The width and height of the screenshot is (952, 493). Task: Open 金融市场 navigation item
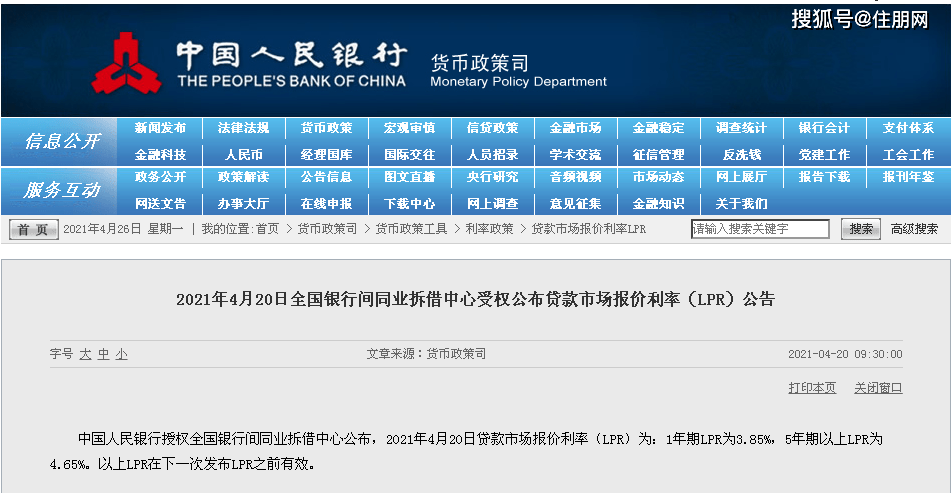tap(576, 128)
